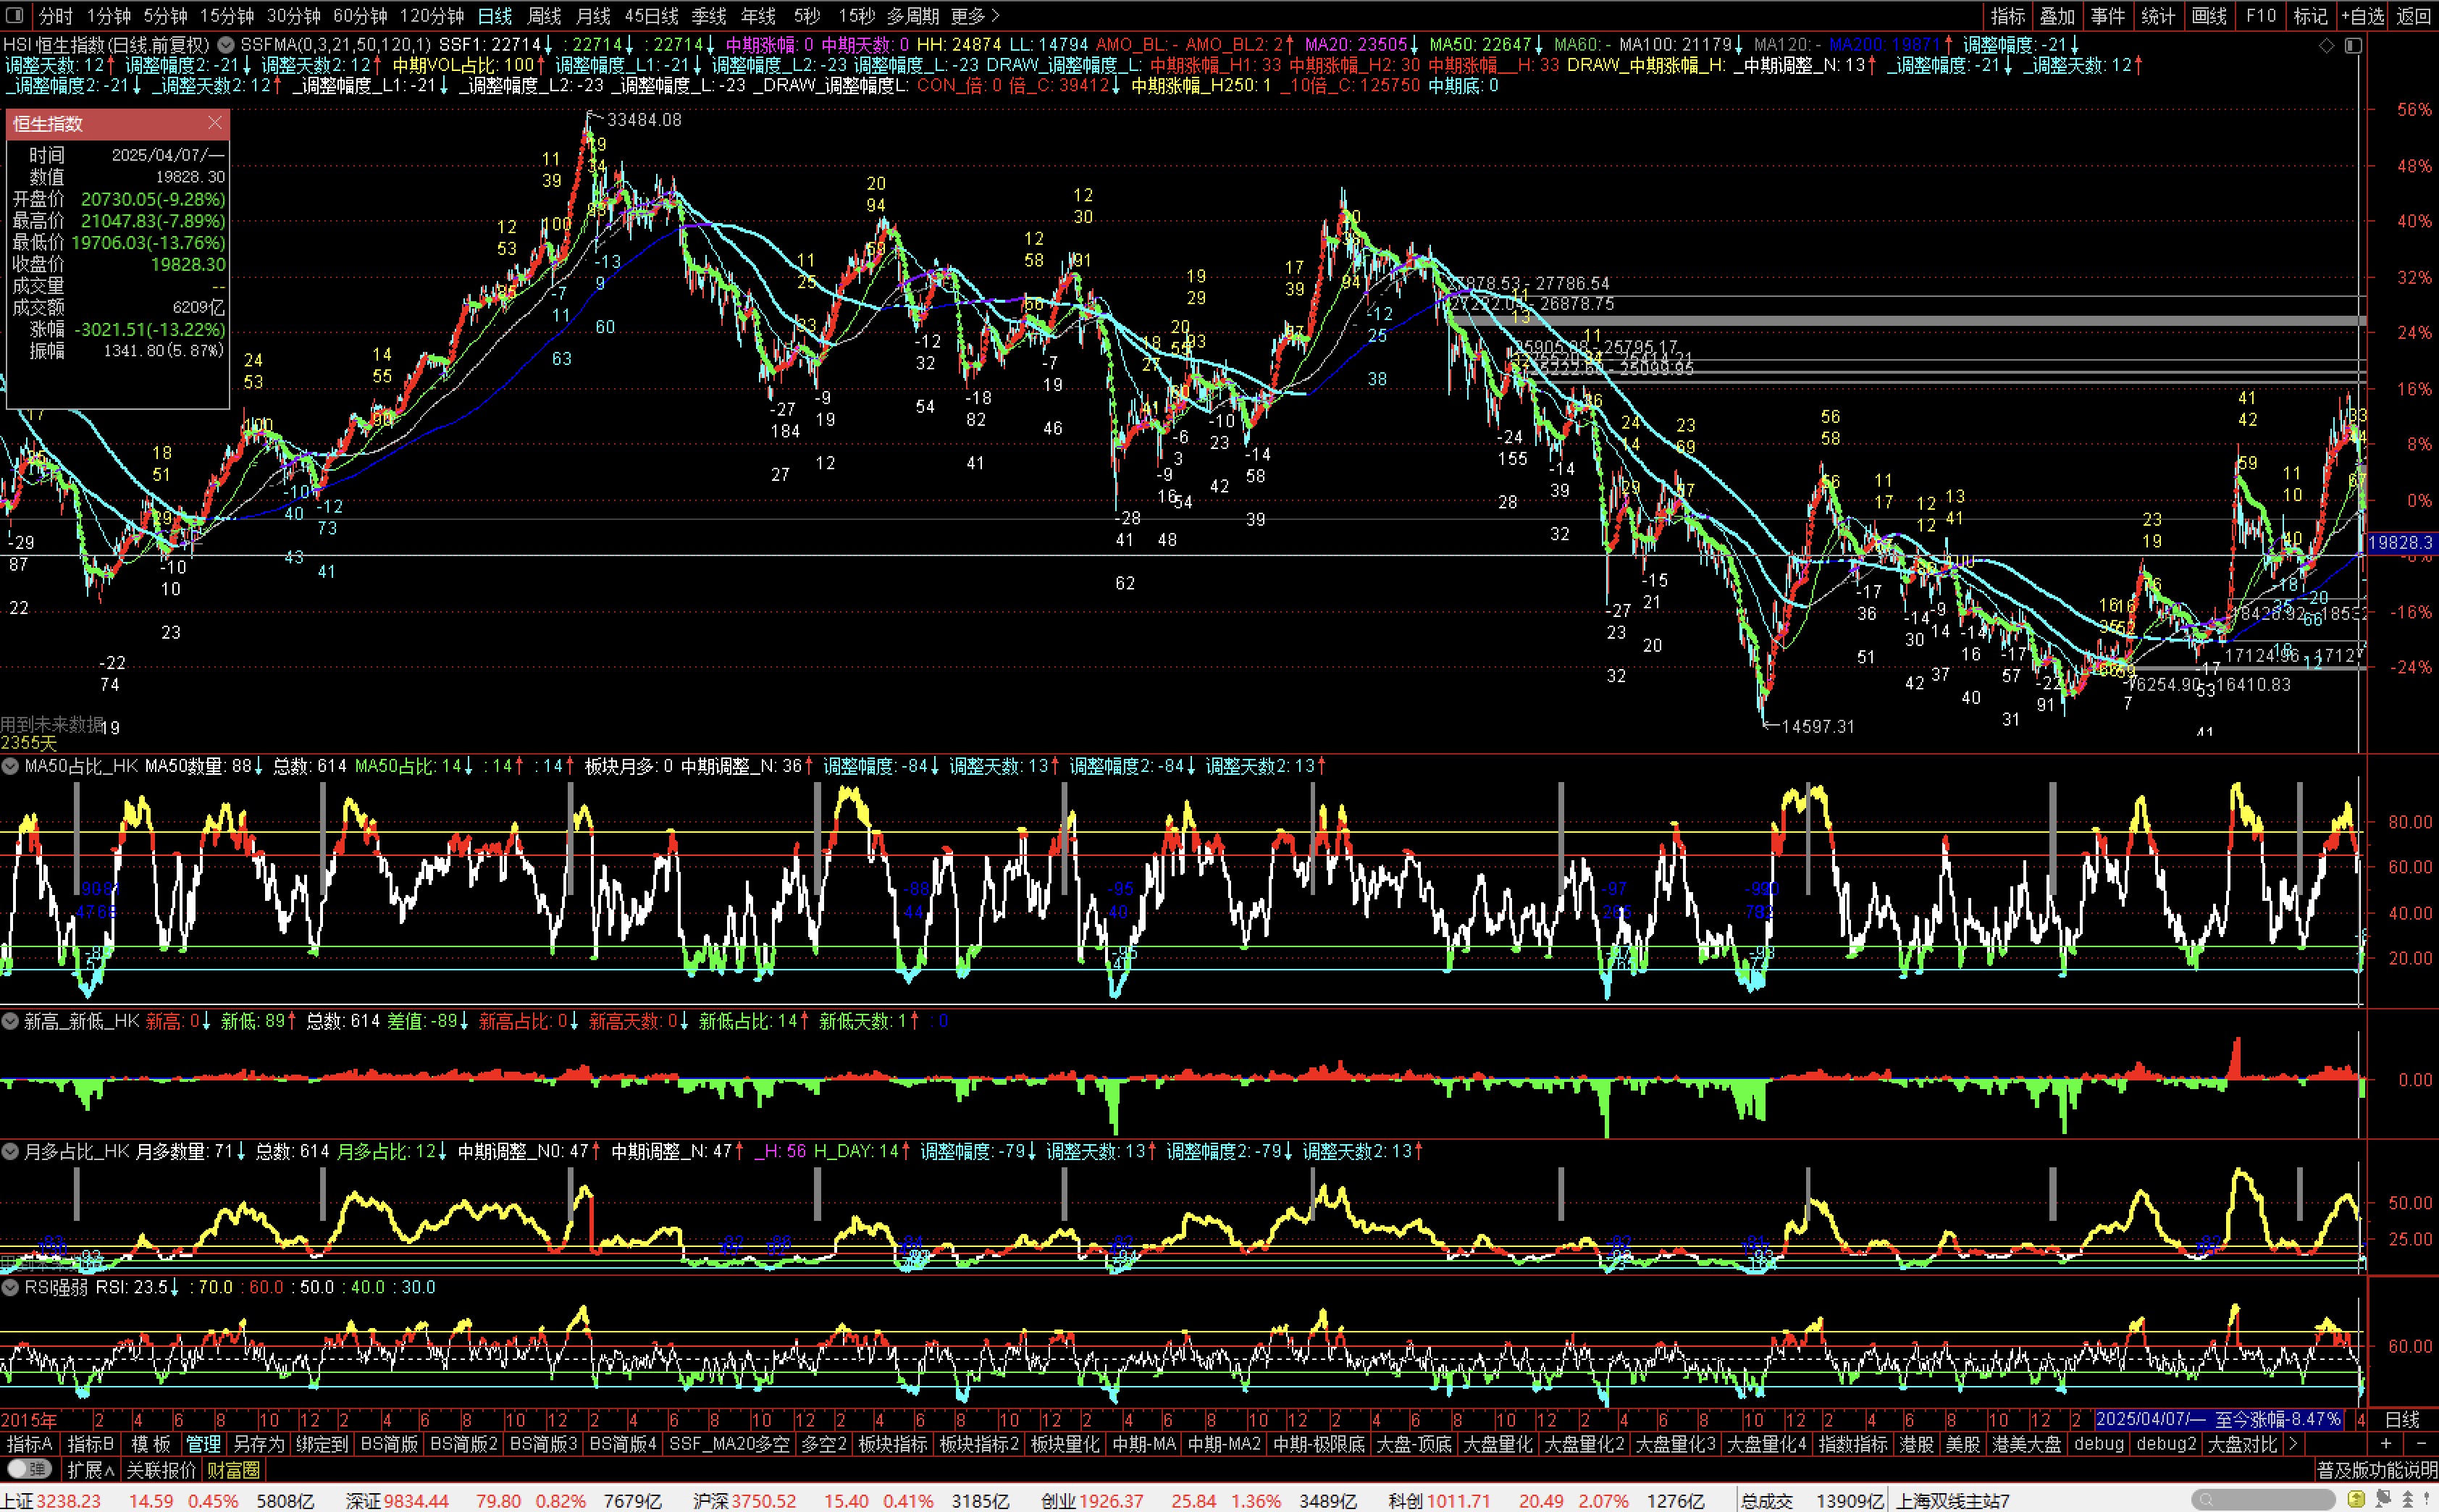Click the 管理 template manager

point(203,1444)
